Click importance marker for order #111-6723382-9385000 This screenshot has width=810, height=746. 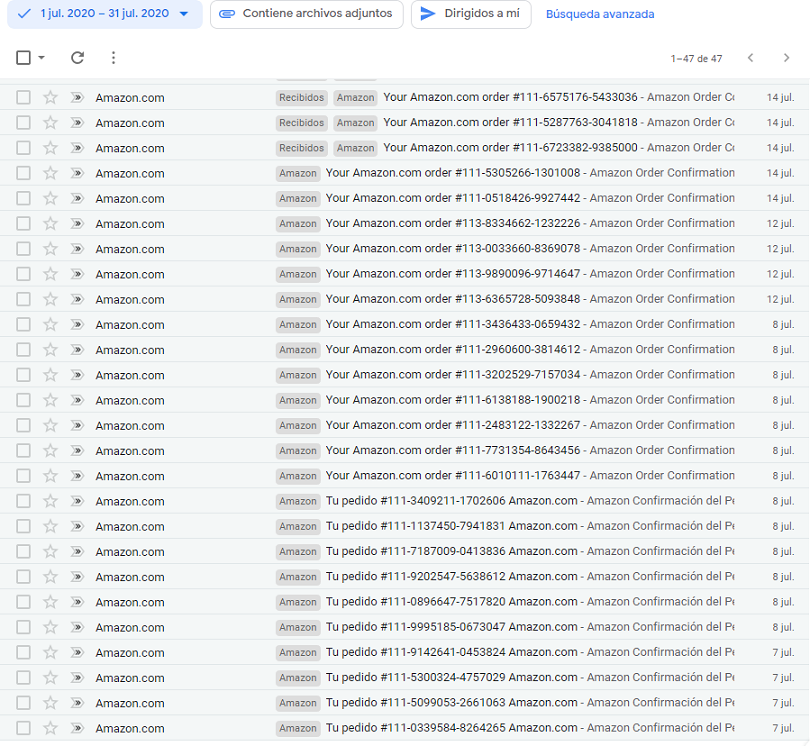pyautogui.click(x=77, y=148)
